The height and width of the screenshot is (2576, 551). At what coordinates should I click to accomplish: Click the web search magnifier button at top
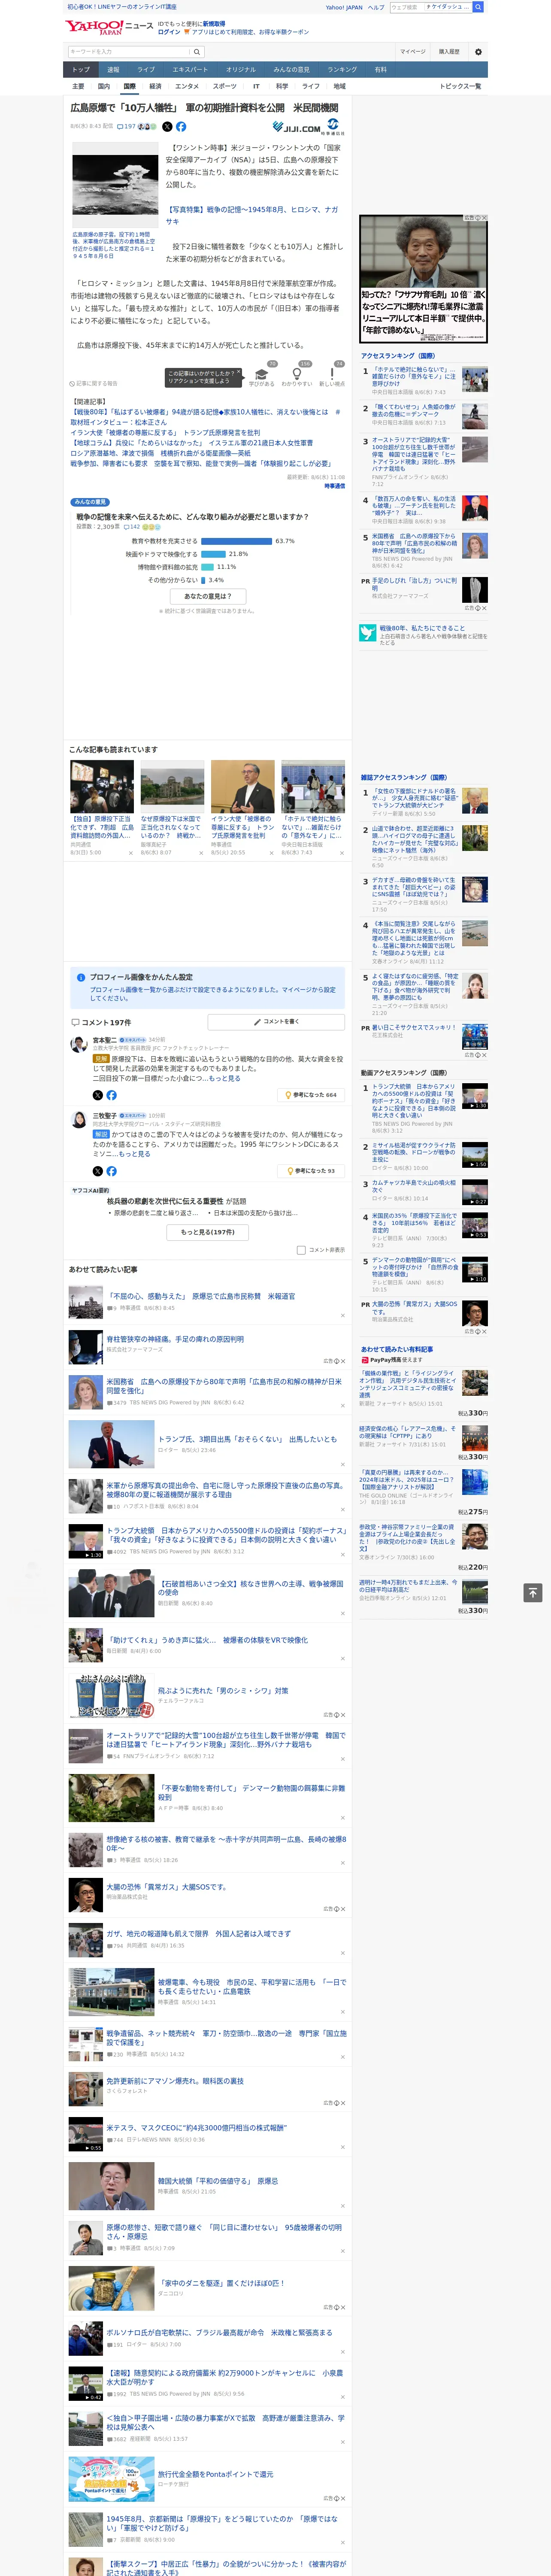478,7
